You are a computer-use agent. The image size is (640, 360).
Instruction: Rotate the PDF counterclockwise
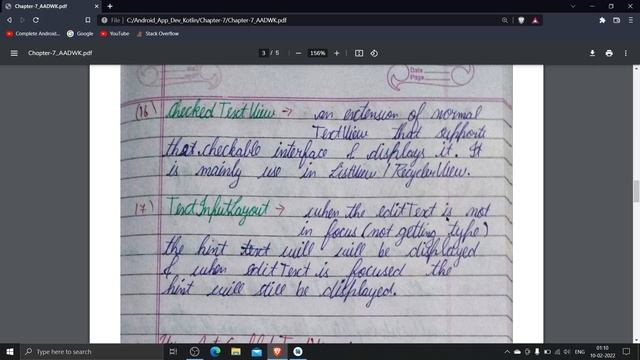click(374, 53)
